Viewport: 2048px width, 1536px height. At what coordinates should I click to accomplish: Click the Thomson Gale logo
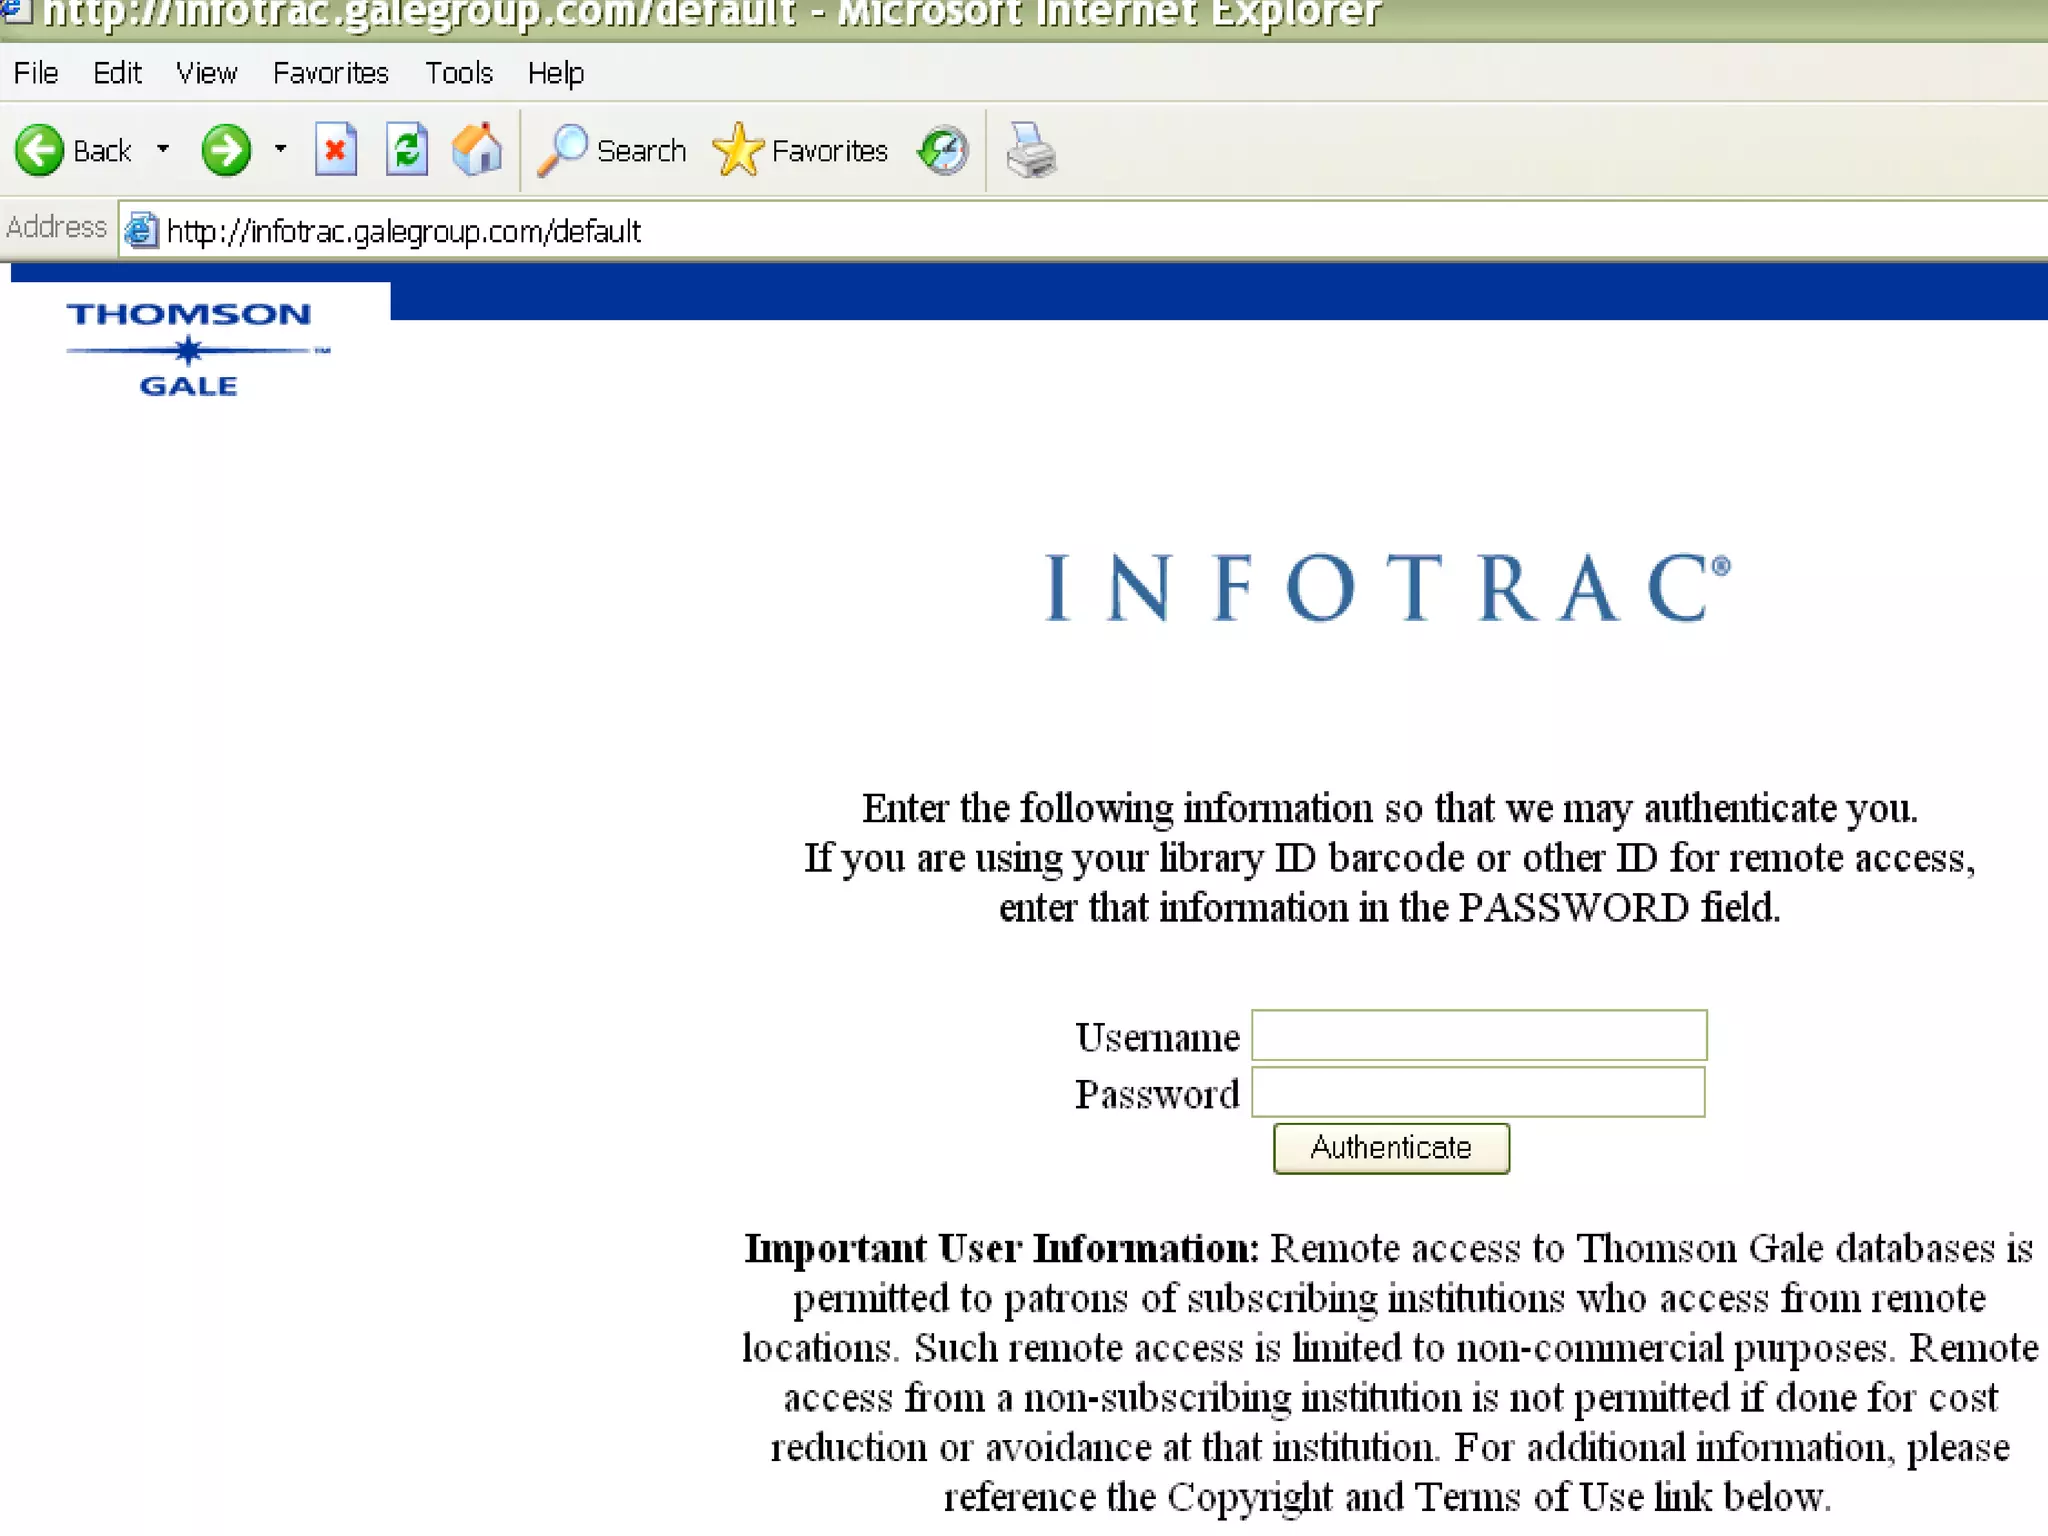point(190,349)
